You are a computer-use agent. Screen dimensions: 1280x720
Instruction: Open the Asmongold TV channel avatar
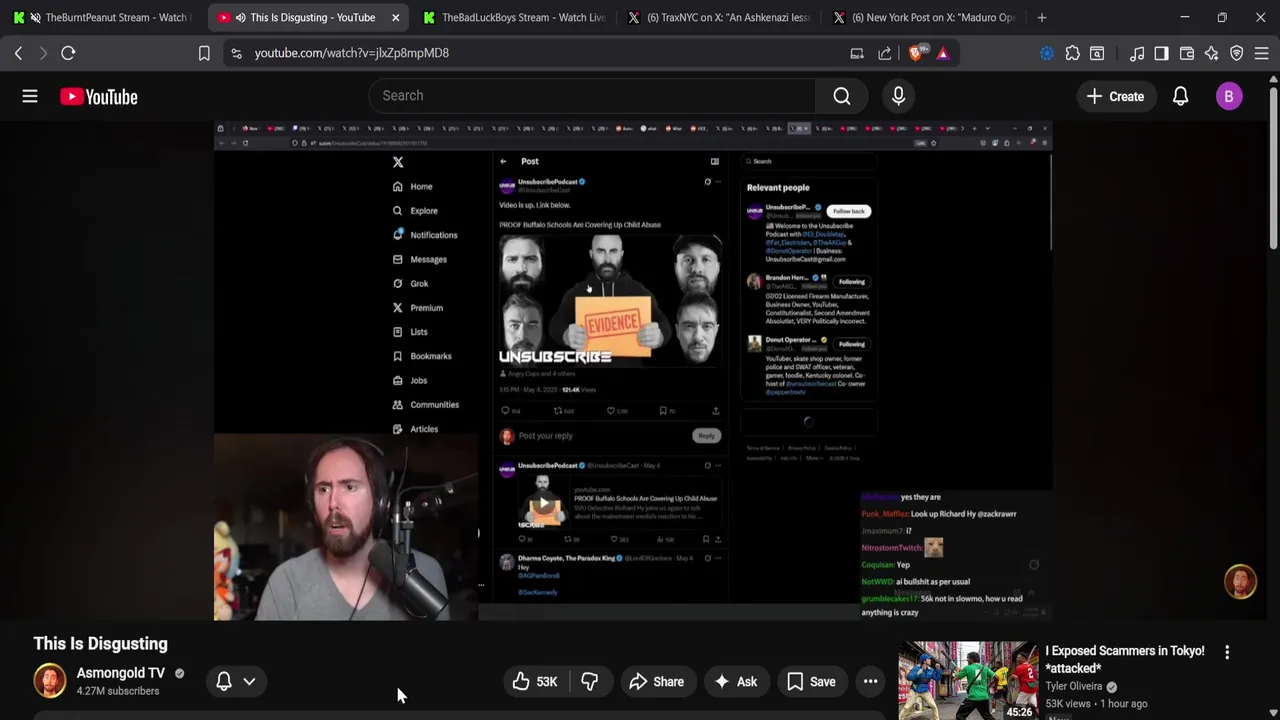click(50, 681)
